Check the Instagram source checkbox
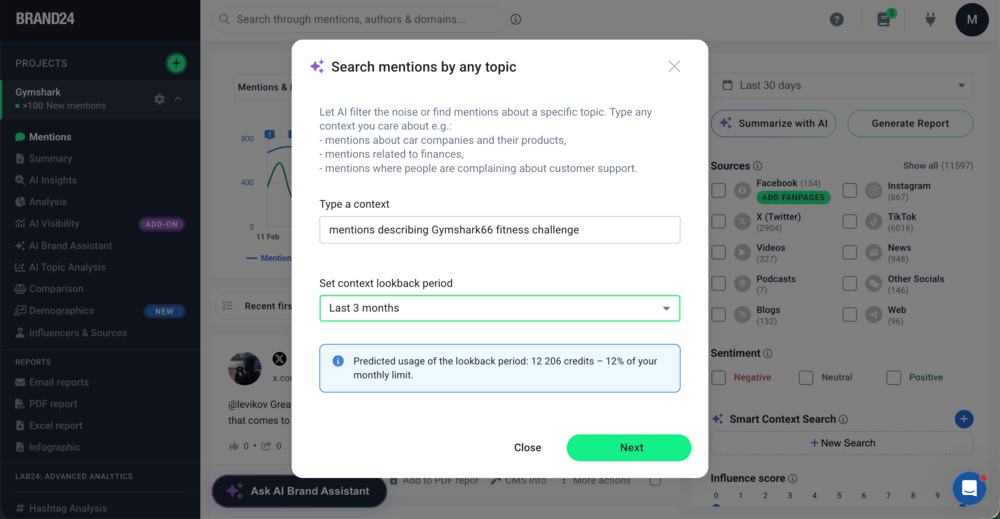The width and height of the screenshot is (1000, 519). click(849, 190)
